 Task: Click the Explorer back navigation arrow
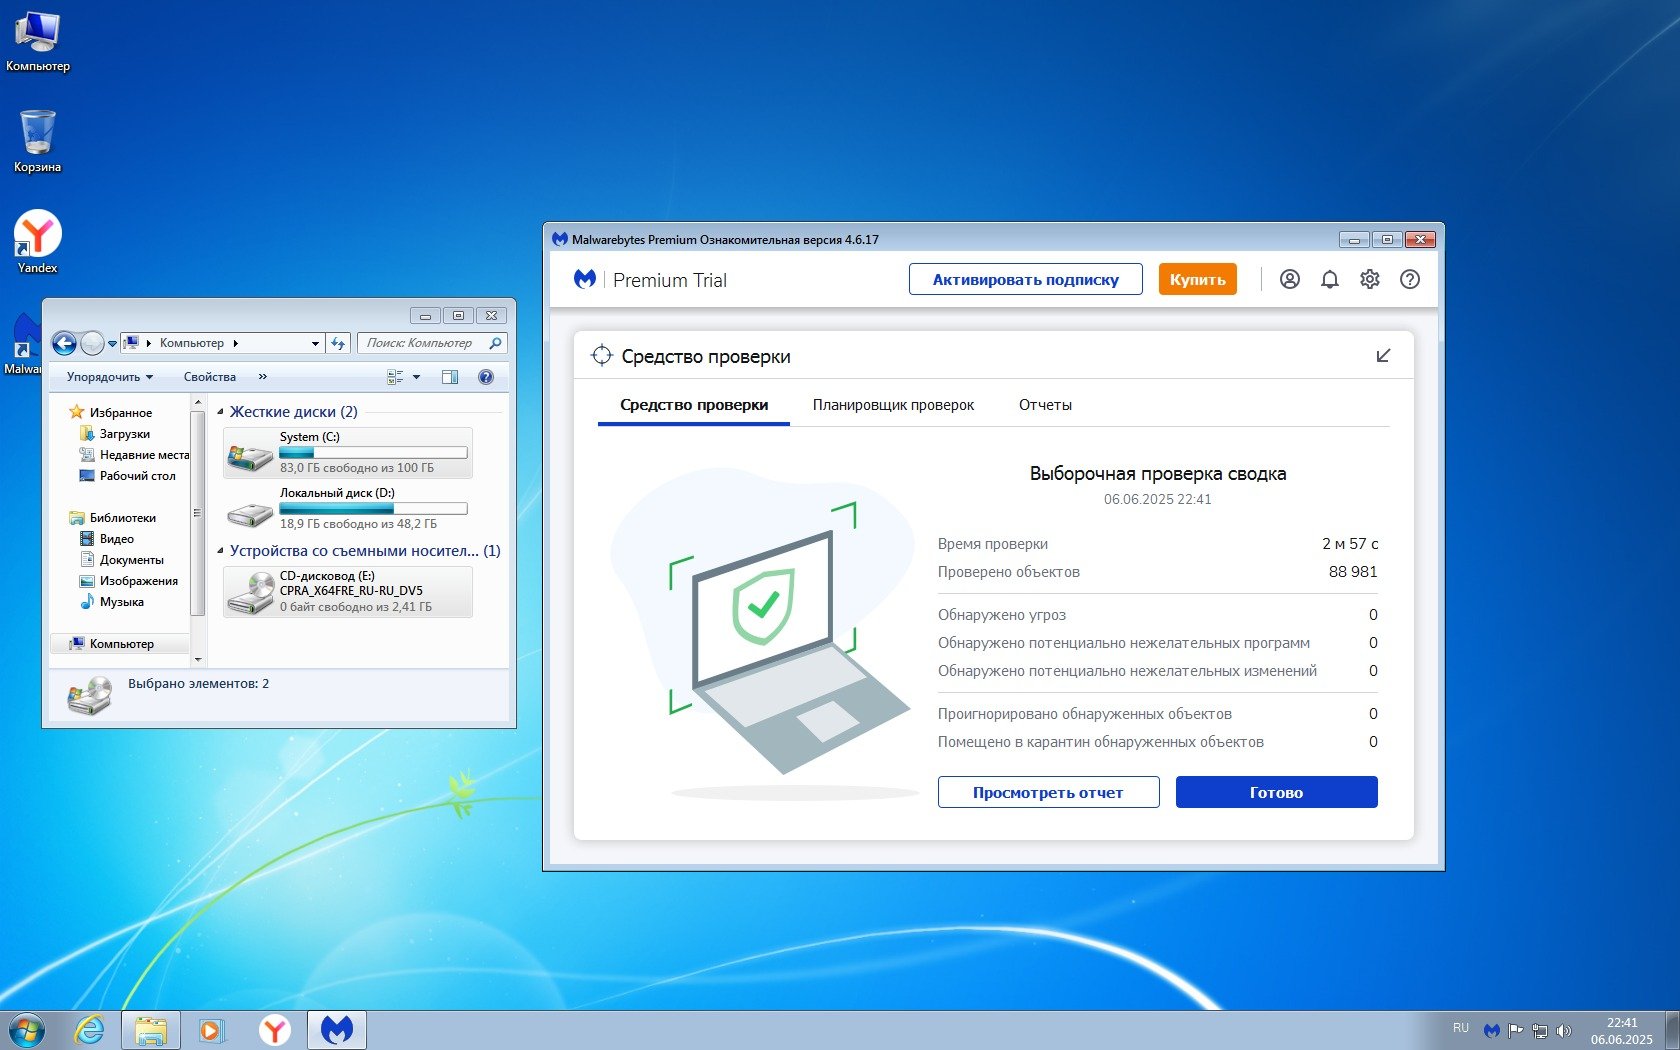click(x=64, y=344)
